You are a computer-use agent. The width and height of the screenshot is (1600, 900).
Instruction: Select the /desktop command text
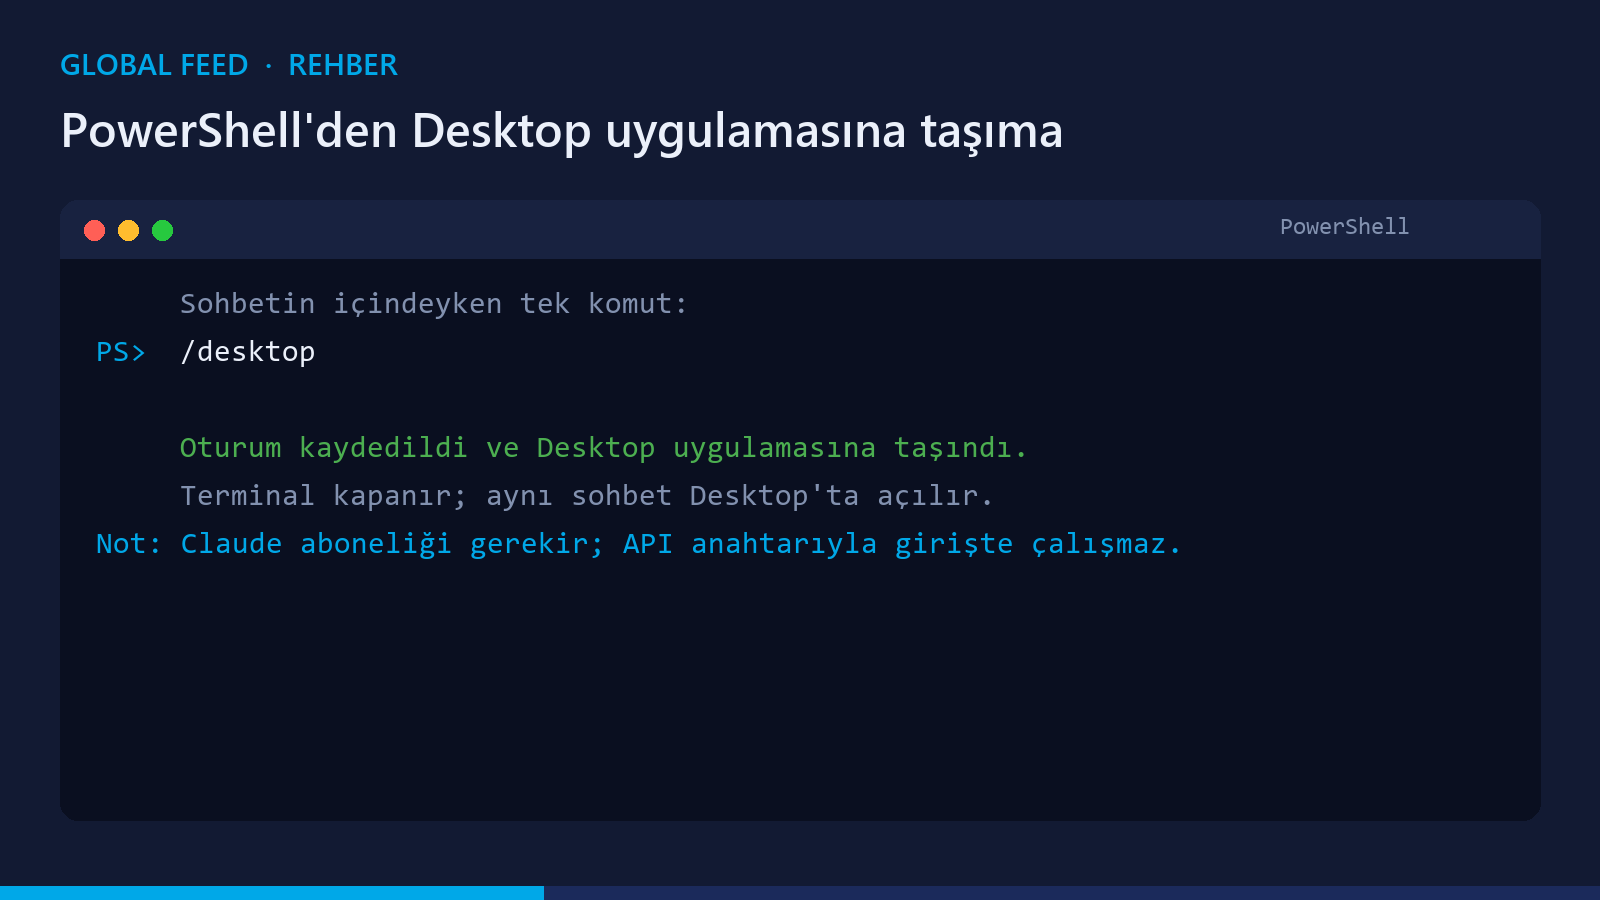click(x=248, y=352)
